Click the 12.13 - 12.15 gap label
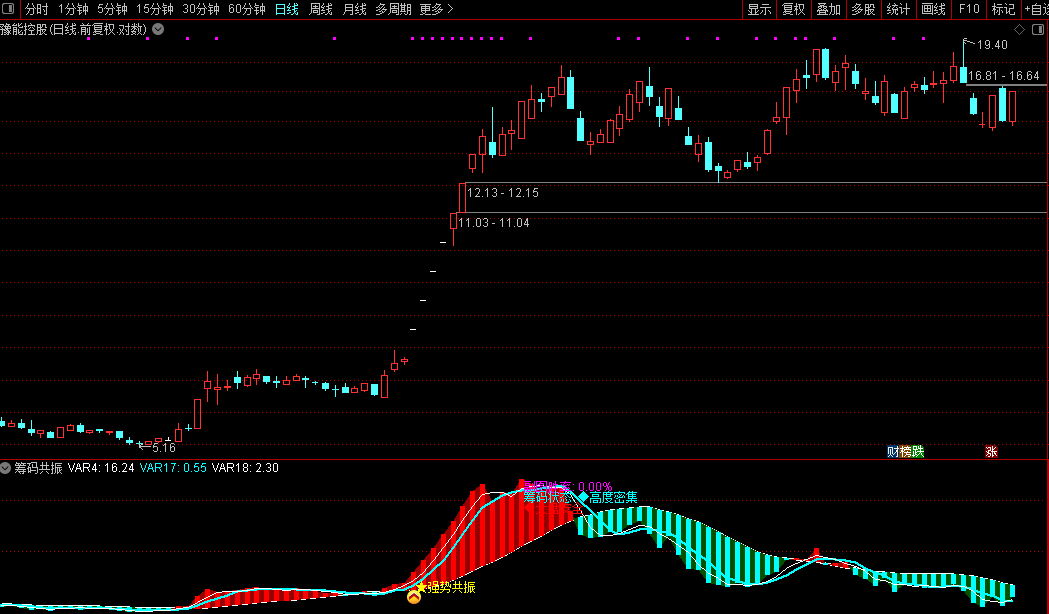1049x614 pixels. tap(502, 193)
